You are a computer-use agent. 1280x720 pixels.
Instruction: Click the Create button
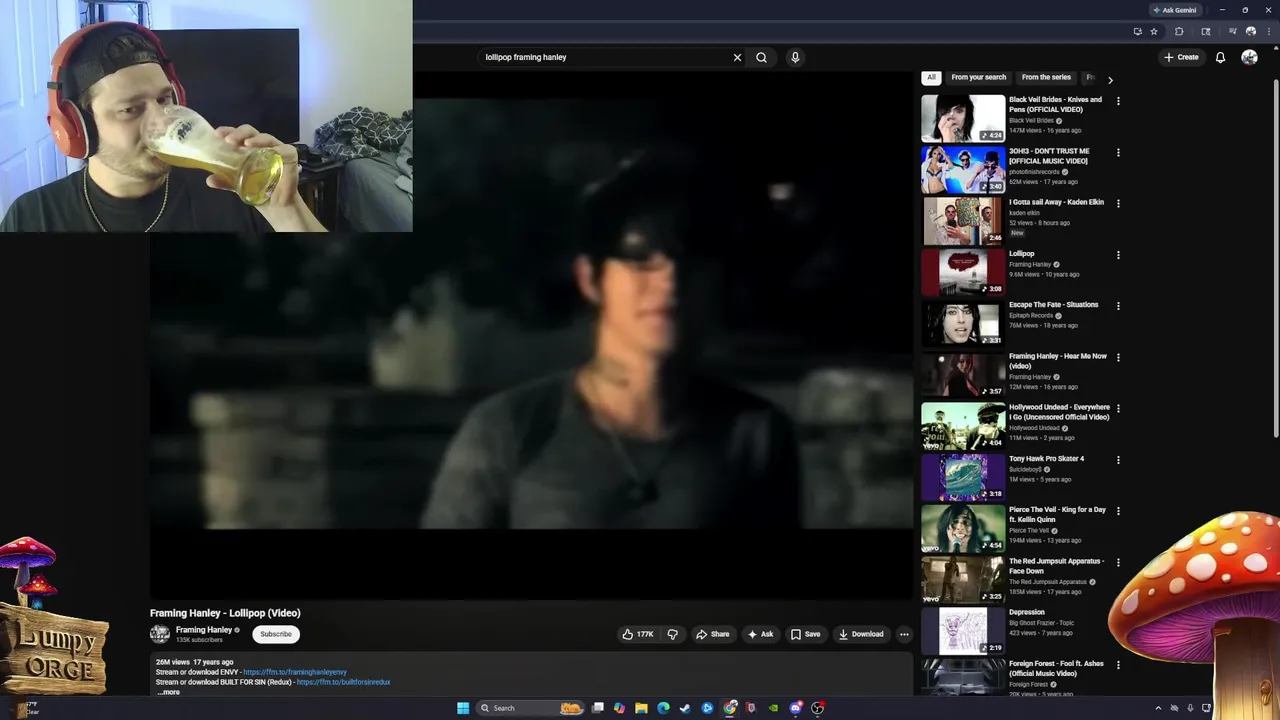pyautogui.click(x=1181, y=57)
